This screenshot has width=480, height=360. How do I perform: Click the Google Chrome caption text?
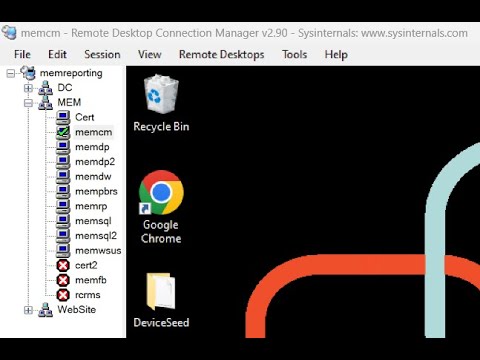pos(161,232)
